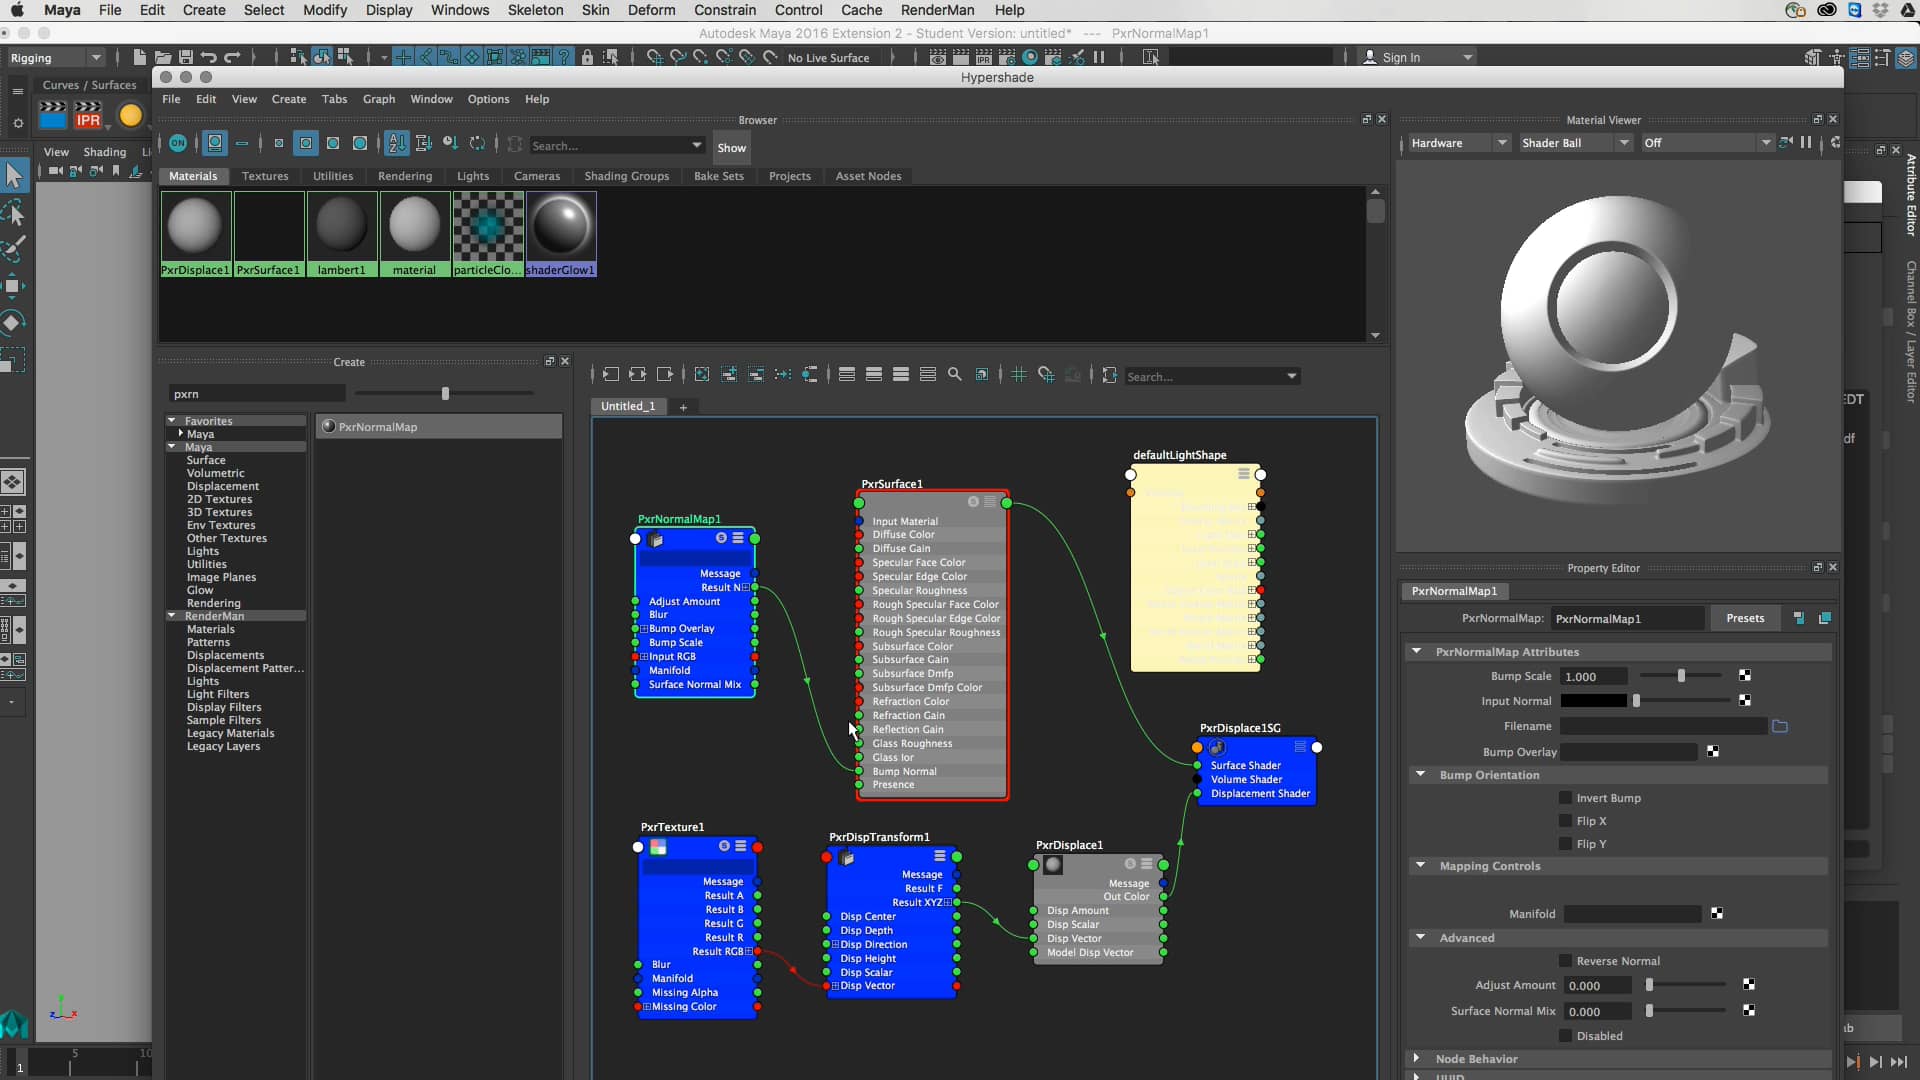
Task: Collapse the Bump Orientation section
Action: pos(1421,775)
